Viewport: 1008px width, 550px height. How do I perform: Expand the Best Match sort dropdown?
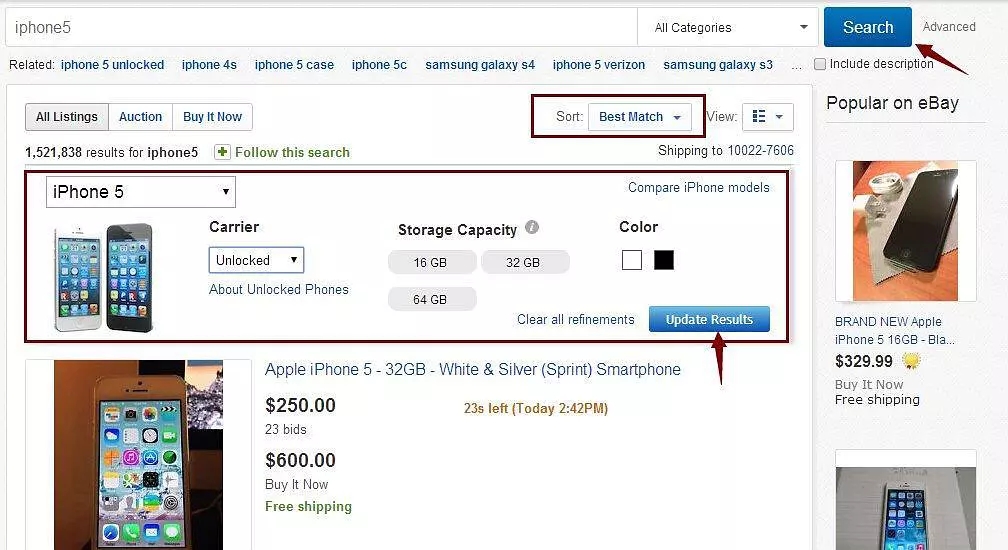click(x=639, y=117)
